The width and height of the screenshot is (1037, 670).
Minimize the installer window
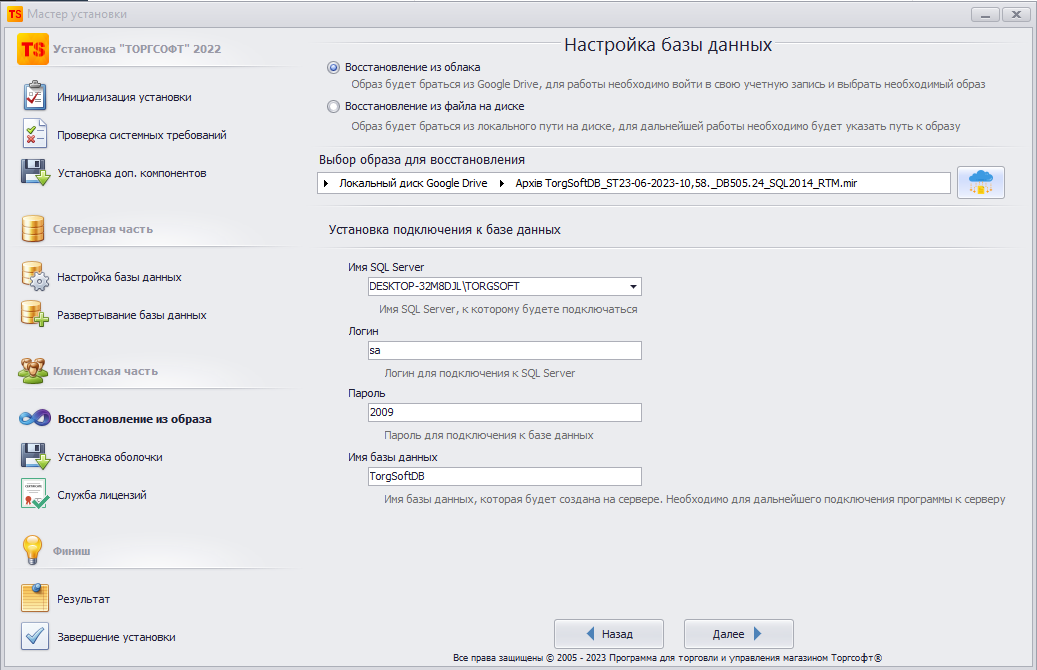point(985,15)
